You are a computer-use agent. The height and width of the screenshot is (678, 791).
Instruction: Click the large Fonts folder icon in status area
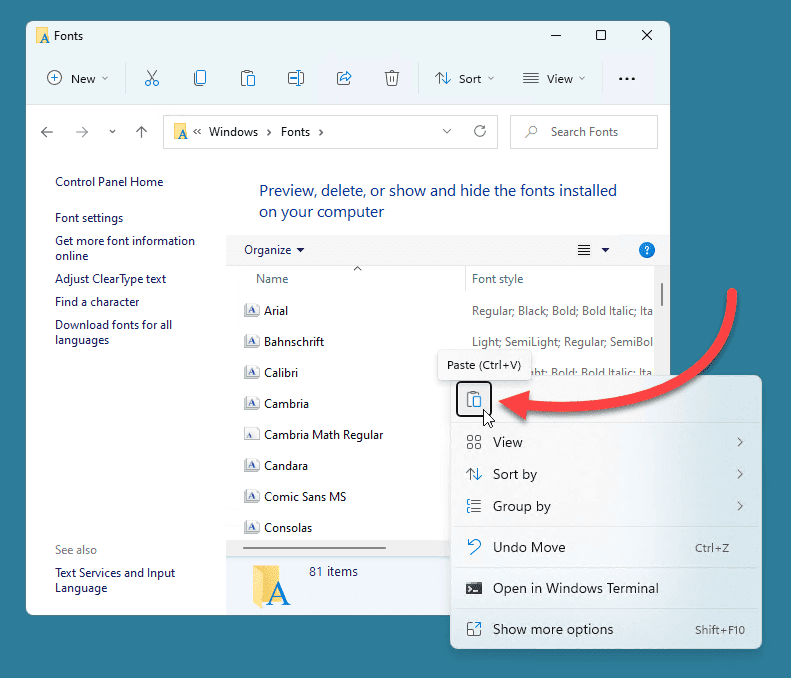271,586
